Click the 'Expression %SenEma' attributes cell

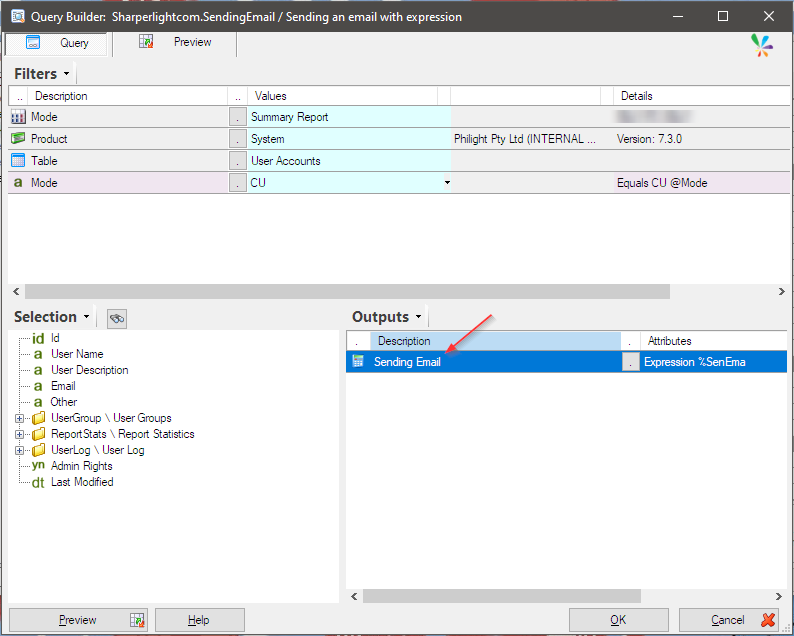point(713,362)
